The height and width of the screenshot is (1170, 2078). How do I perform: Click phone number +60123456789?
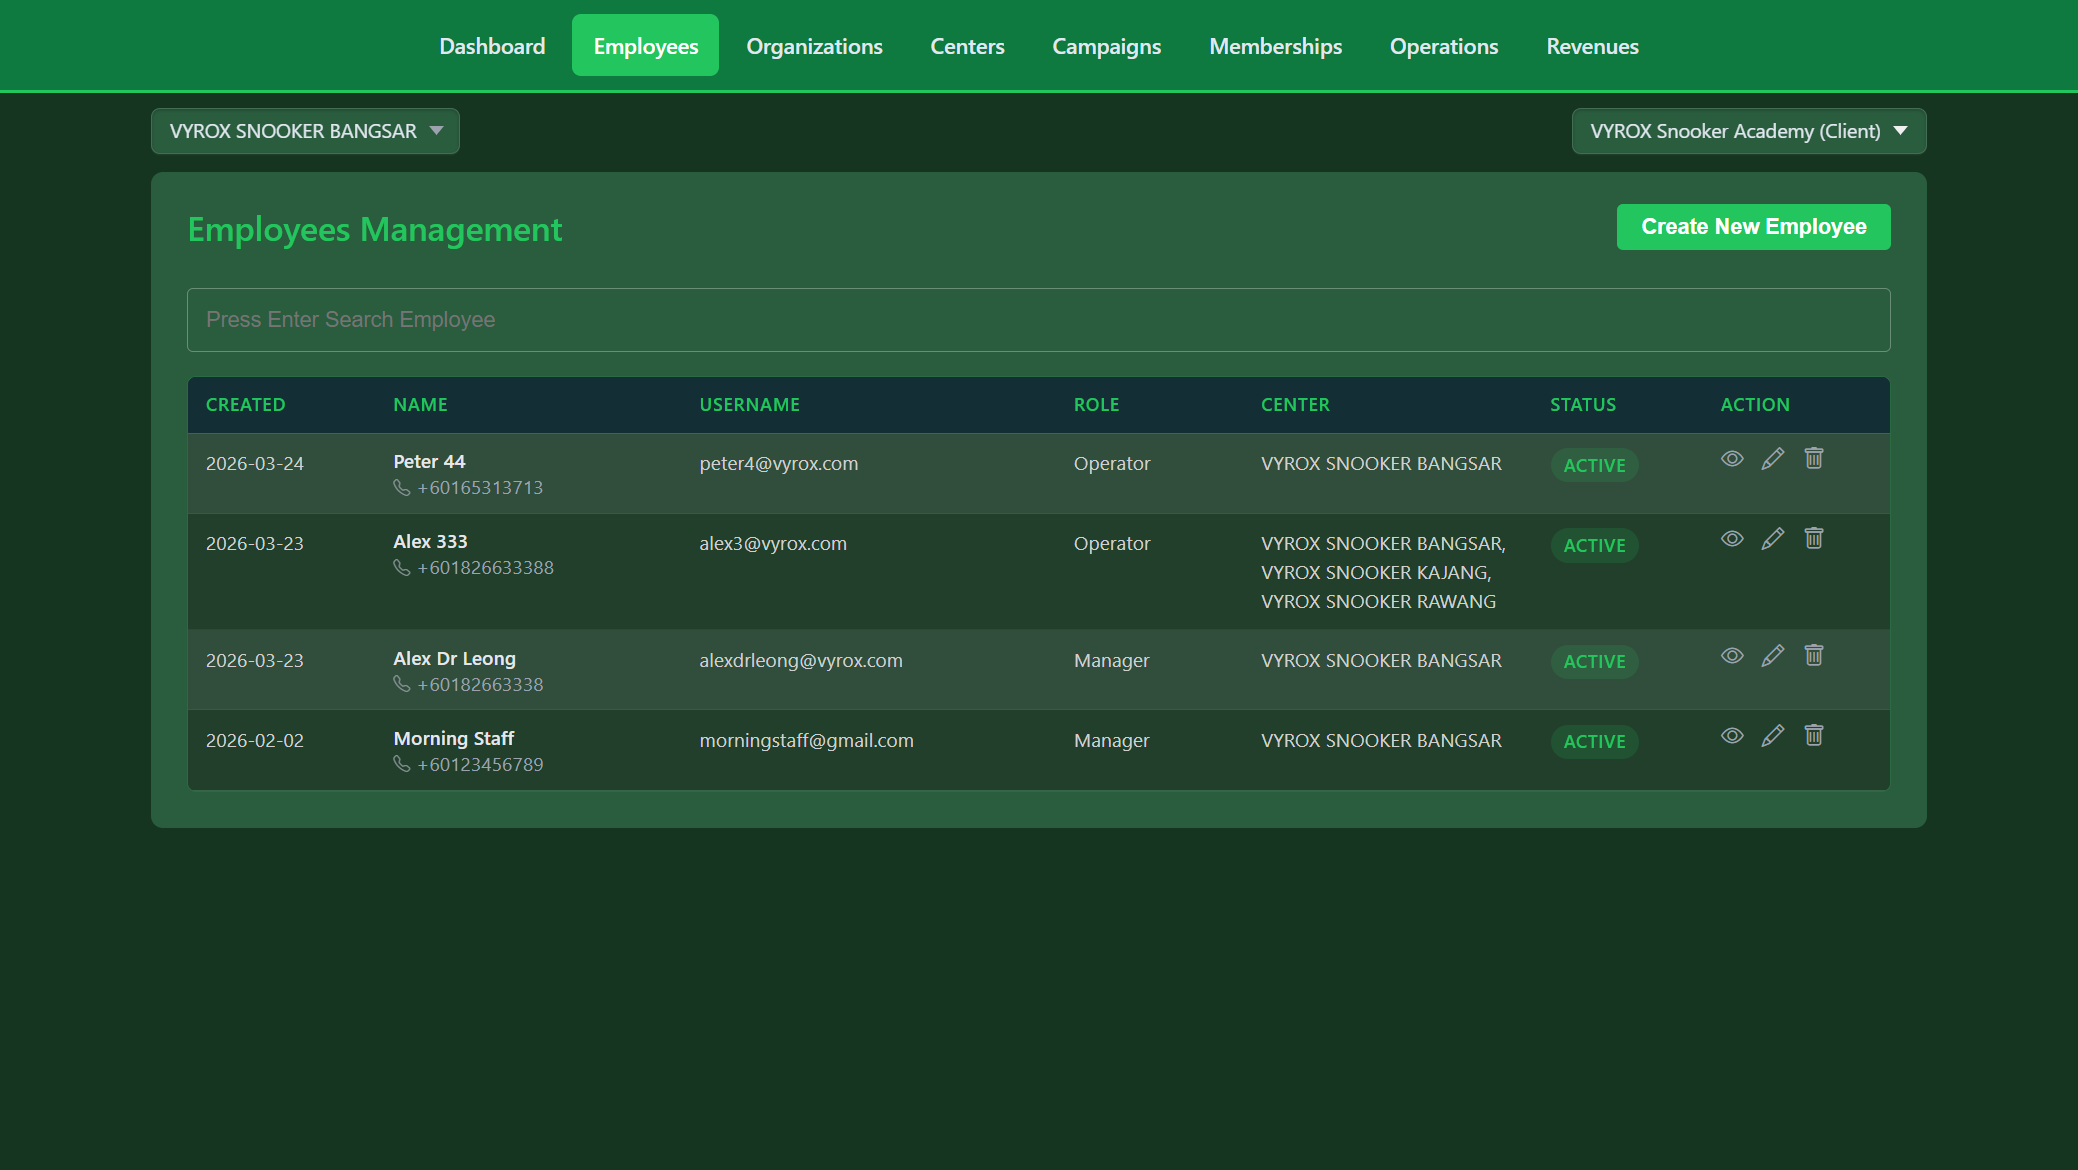click(x=480, y=764)
